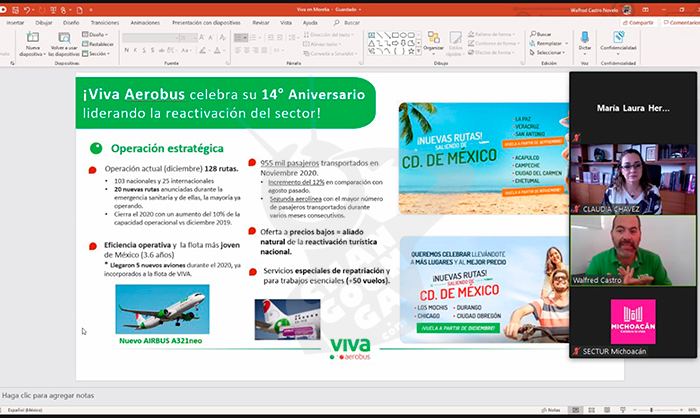Image resolution: width=700 pixels, height=418 pixels.
Task: Click Volver a usar las diapositivas
Action: [x=65, y=44]
